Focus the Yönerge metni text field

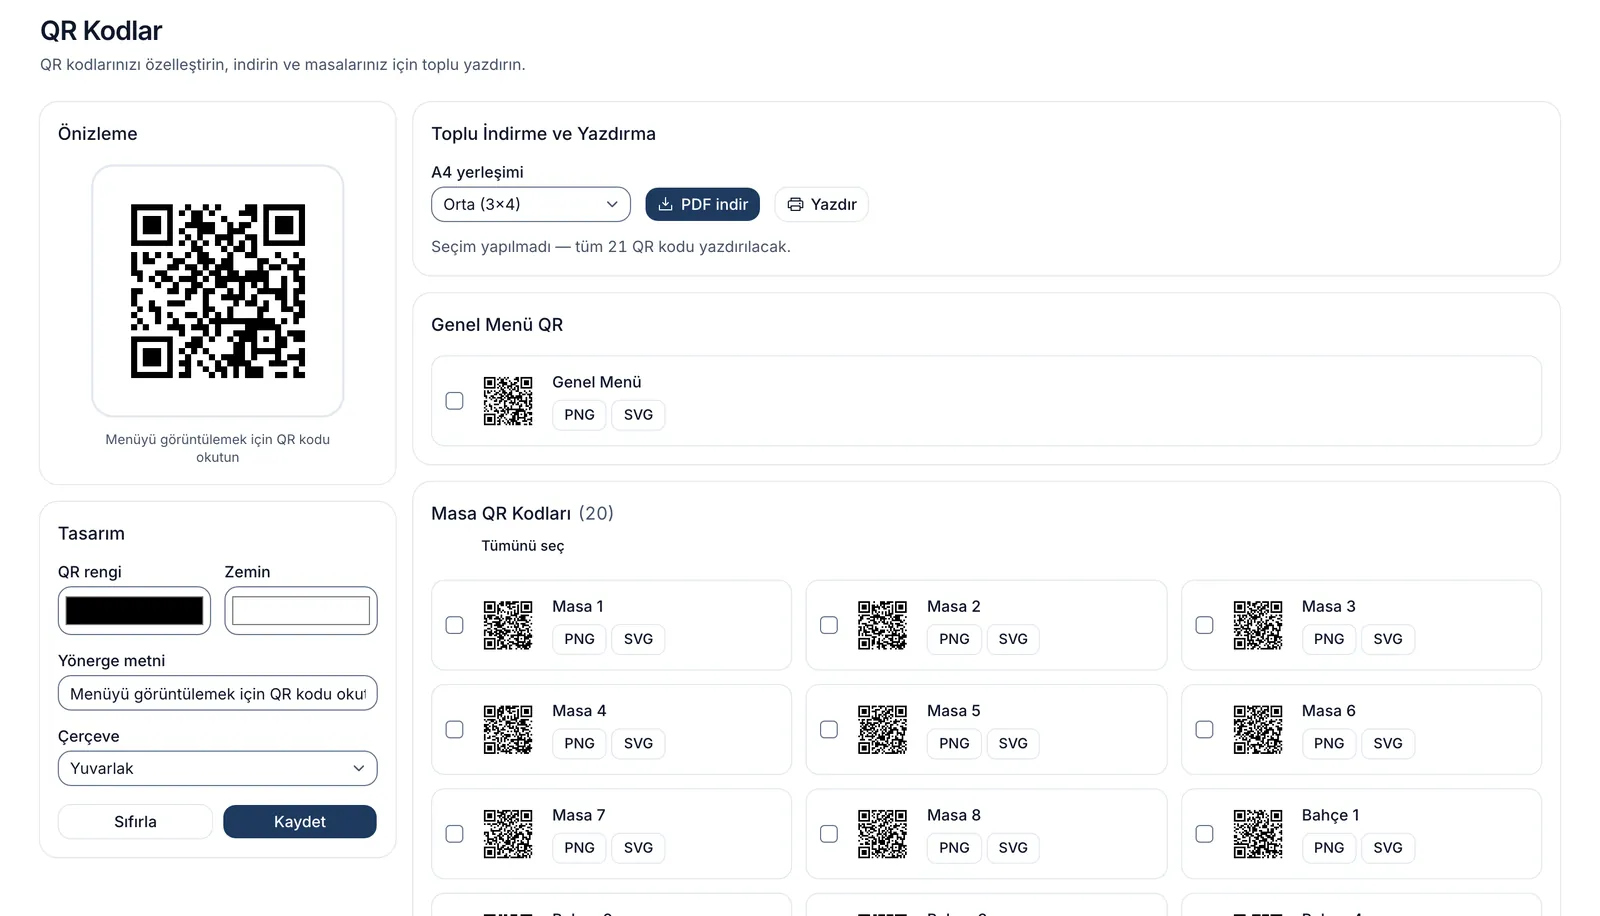pyautogui.click(x=218, y=694)
